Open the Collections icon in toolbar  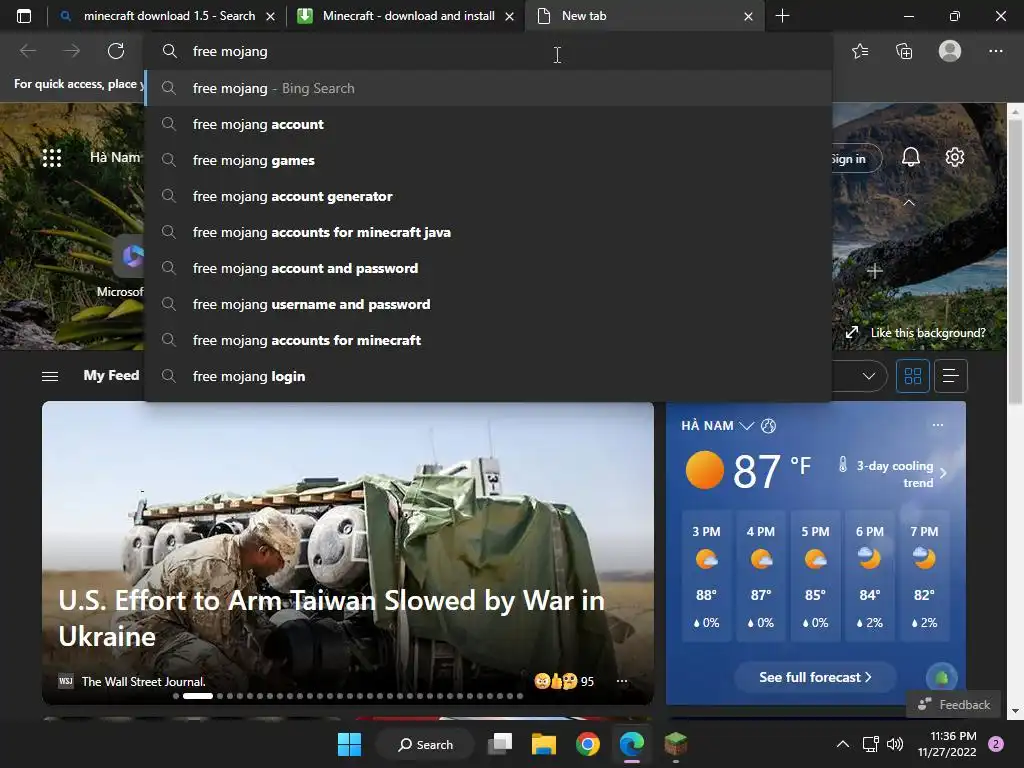pyautogui.click(x=904, y=51)
